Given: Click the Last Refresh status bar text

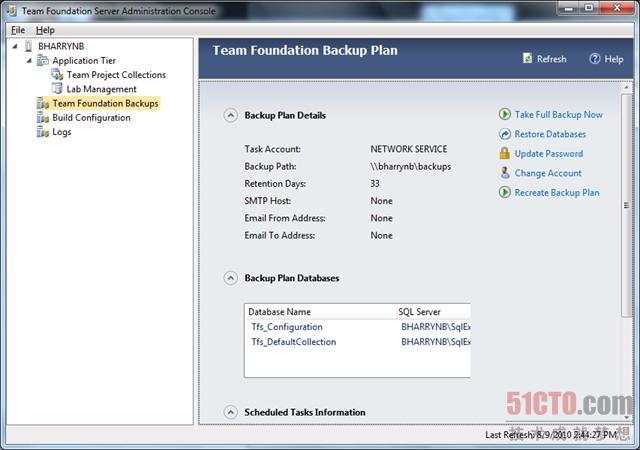Looking at the screenshot, I should pos(551,435).
